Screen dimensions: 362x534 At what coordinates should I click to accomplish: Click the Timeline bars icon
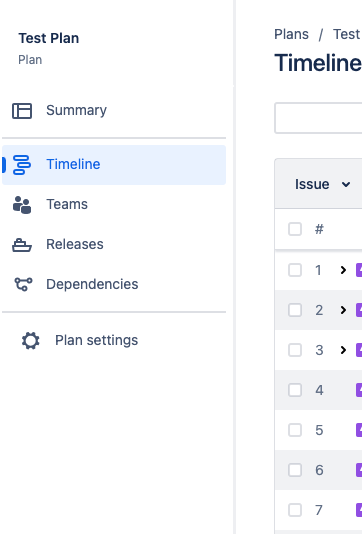pyautogui.click(x=22, y=165)
